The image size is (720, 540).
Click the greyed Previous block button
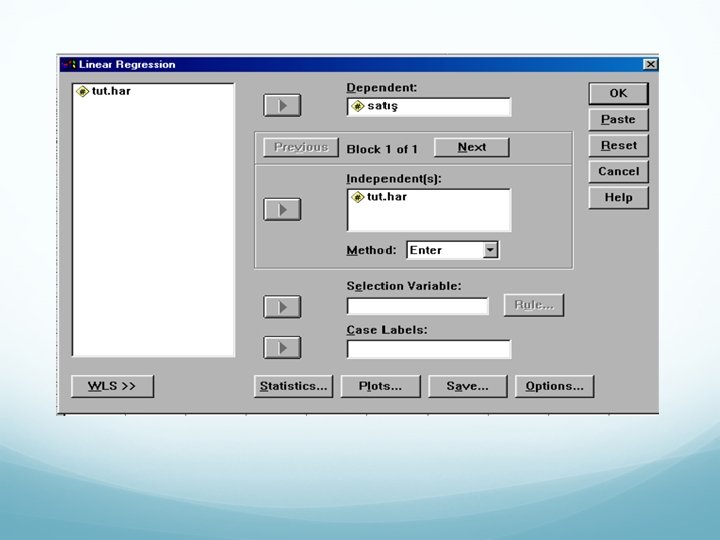pyautogui.click(x=301, y=147)
